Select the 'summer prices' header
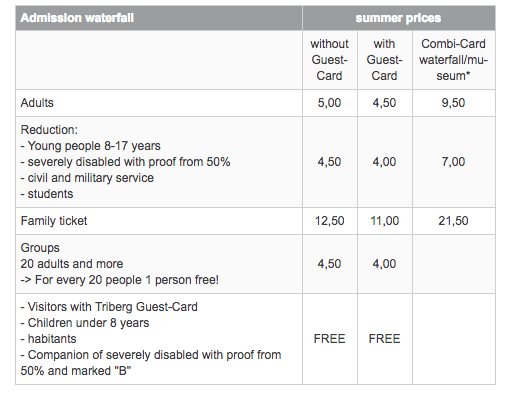The image size is (511, 397). 398,18
